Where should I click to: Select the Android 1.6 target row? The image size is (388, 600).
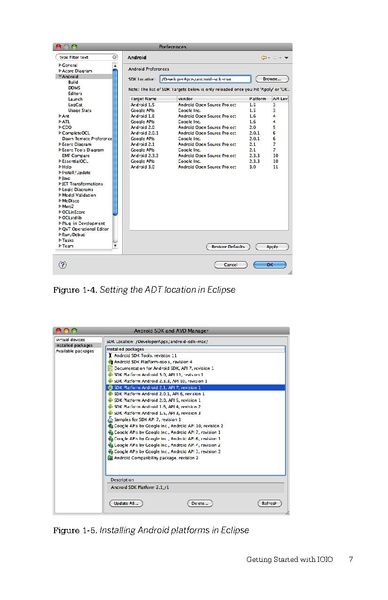point(209,116)
